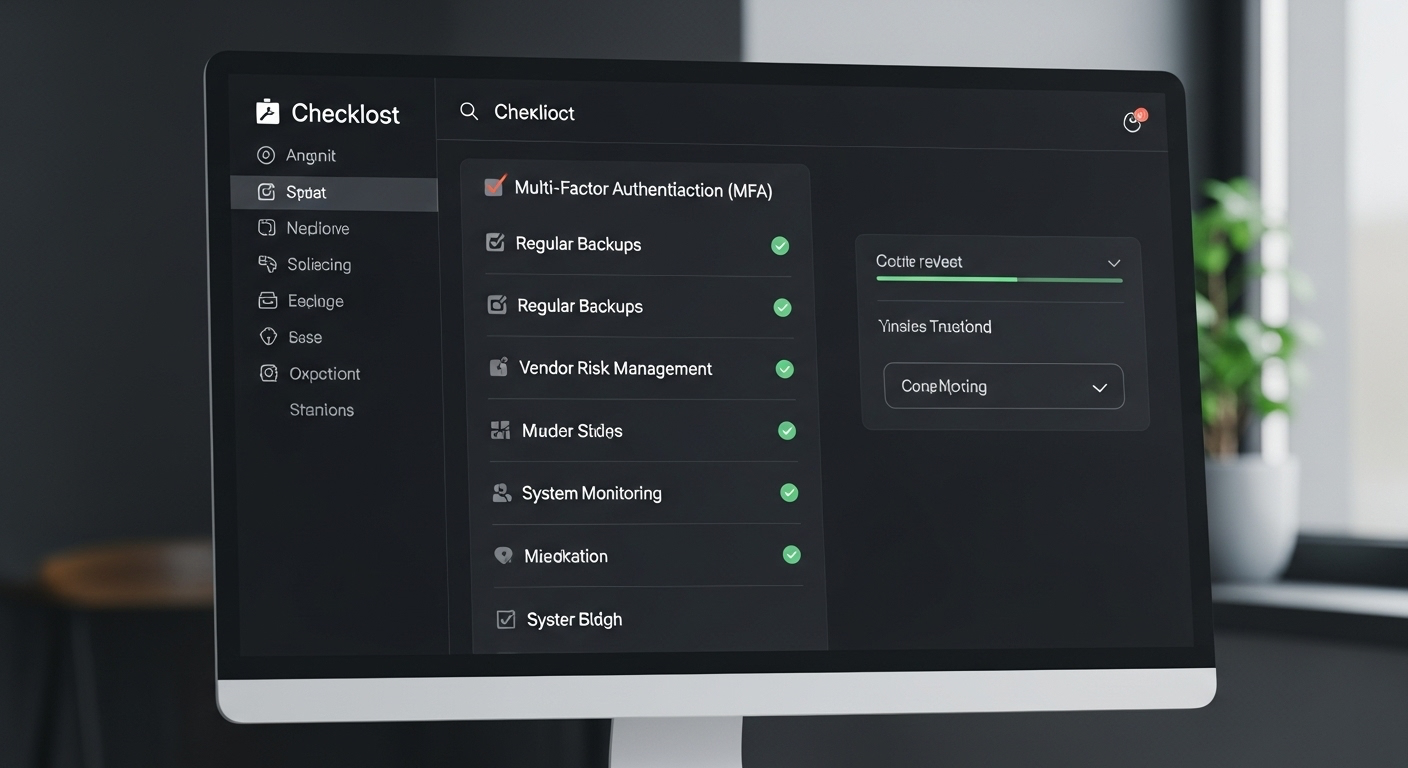Open the Nedlove sidebar item
The height and width of the screenshot is (768, 1408).
pyautogui.click(x=317, y=228)
